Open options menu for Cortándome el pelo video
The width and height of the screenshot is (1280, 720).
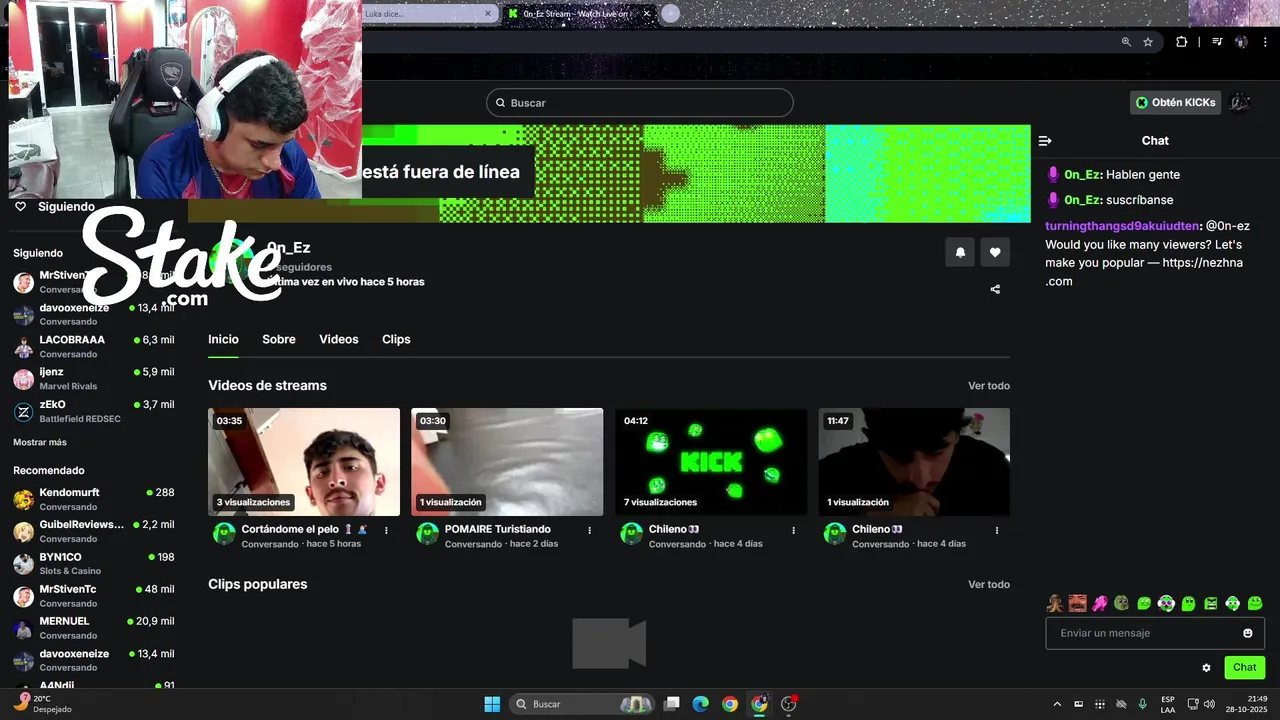(x=386, y=530)
